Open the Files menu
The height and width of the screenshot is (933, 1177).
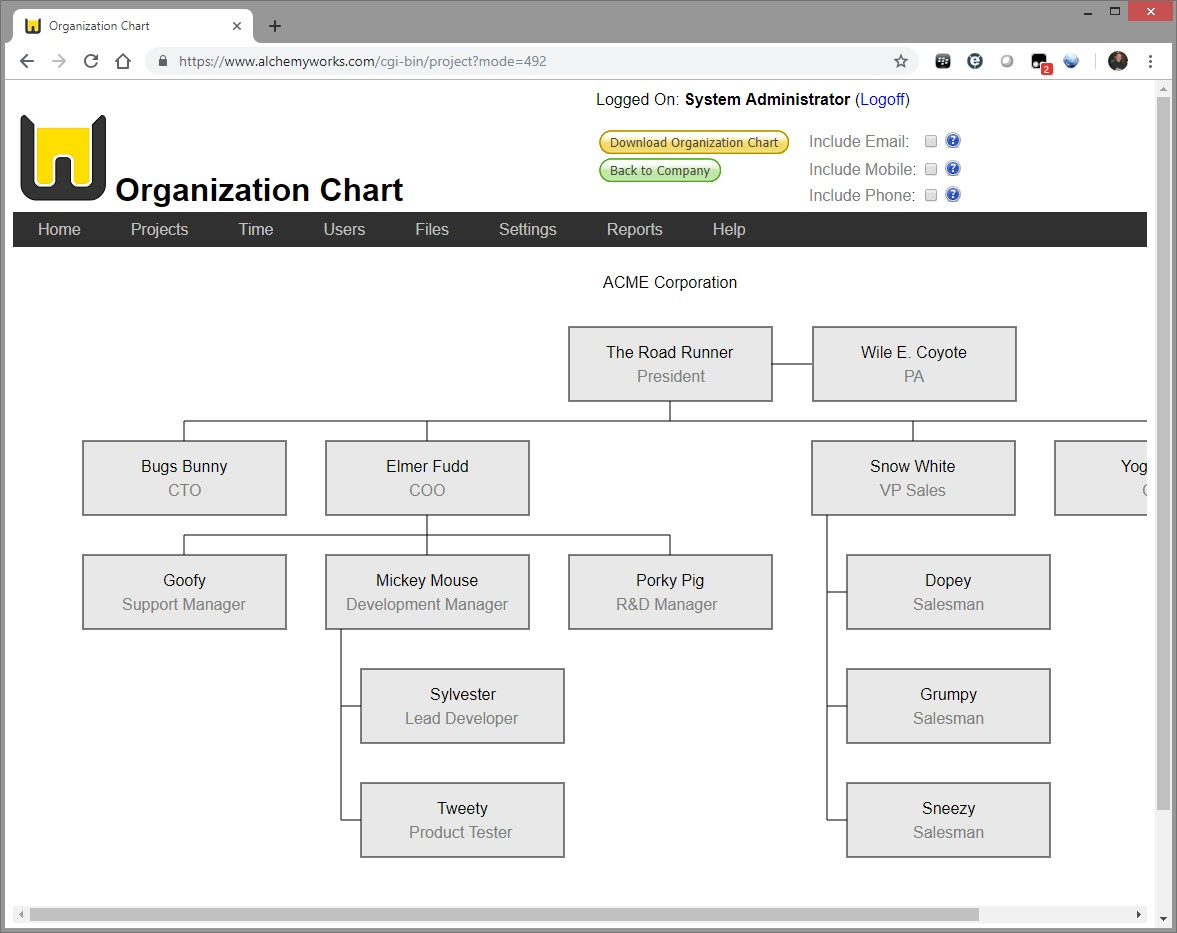pos(432,230)
